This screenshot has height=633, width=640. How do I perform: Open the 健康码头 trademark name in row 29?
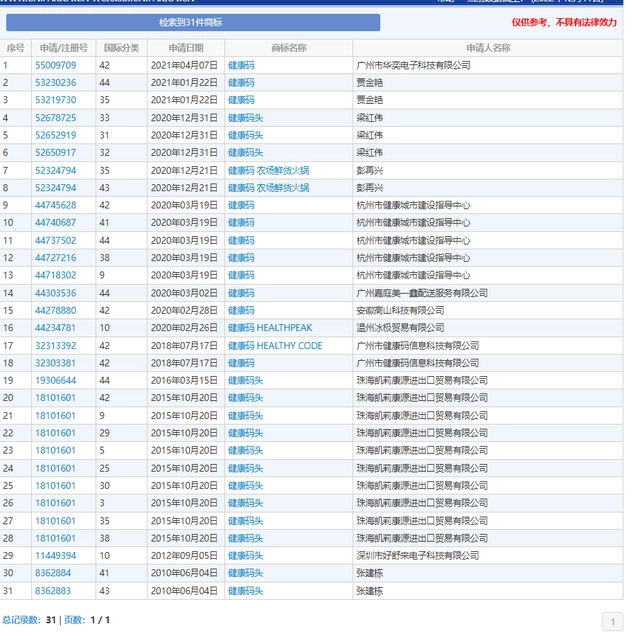[246, 556]
